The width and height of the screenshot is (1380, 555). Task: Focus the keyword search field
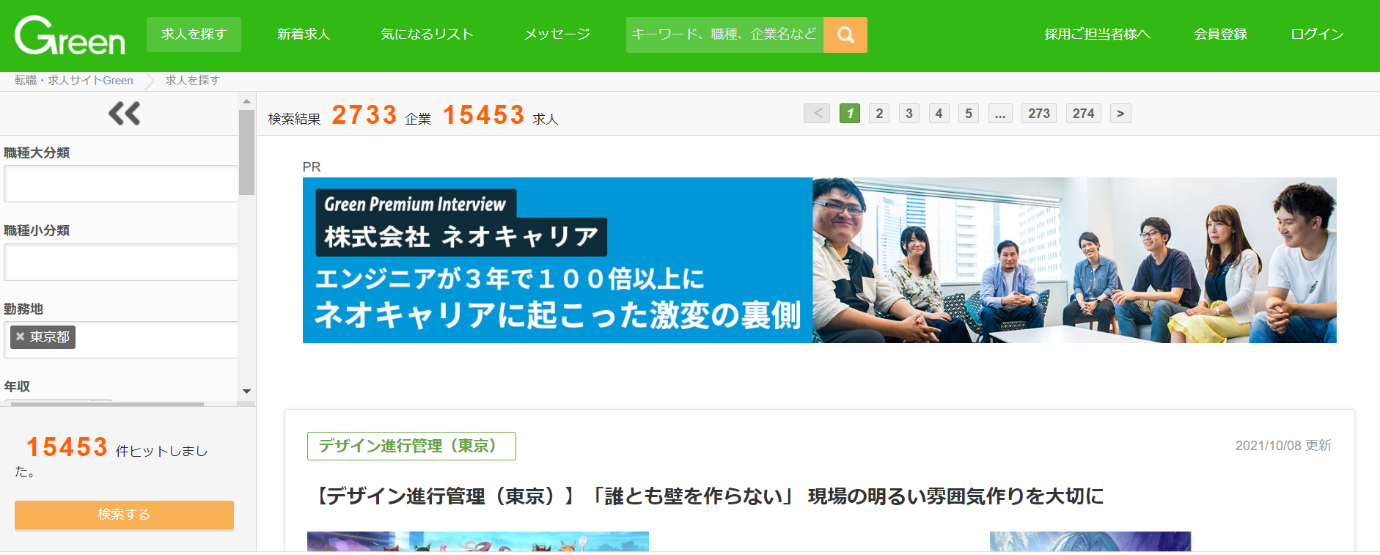(725, 35)
